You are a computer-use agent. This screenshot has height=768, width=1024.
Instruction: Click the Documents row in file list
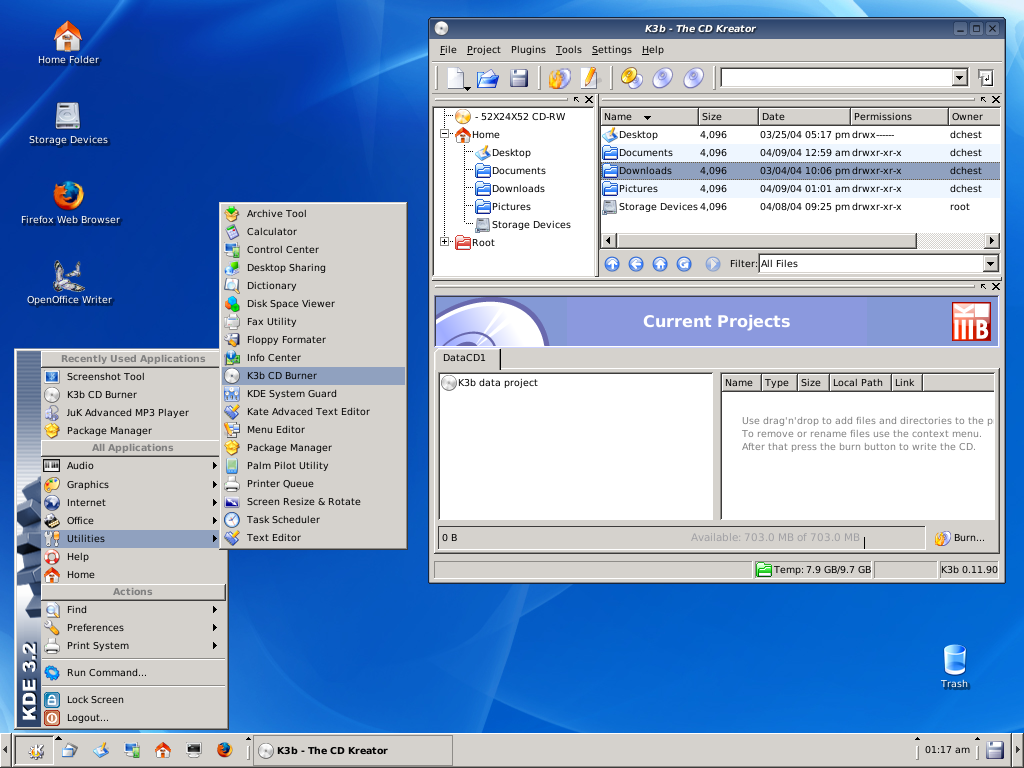800,153
